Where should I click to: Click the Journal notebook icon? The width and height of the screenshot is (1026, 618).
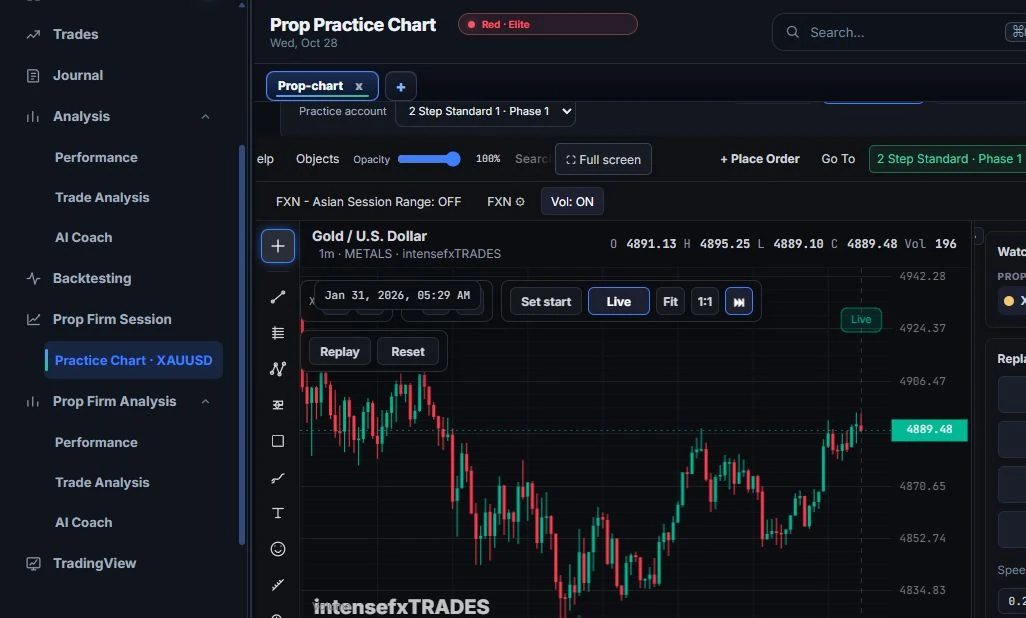click(33, 76)
